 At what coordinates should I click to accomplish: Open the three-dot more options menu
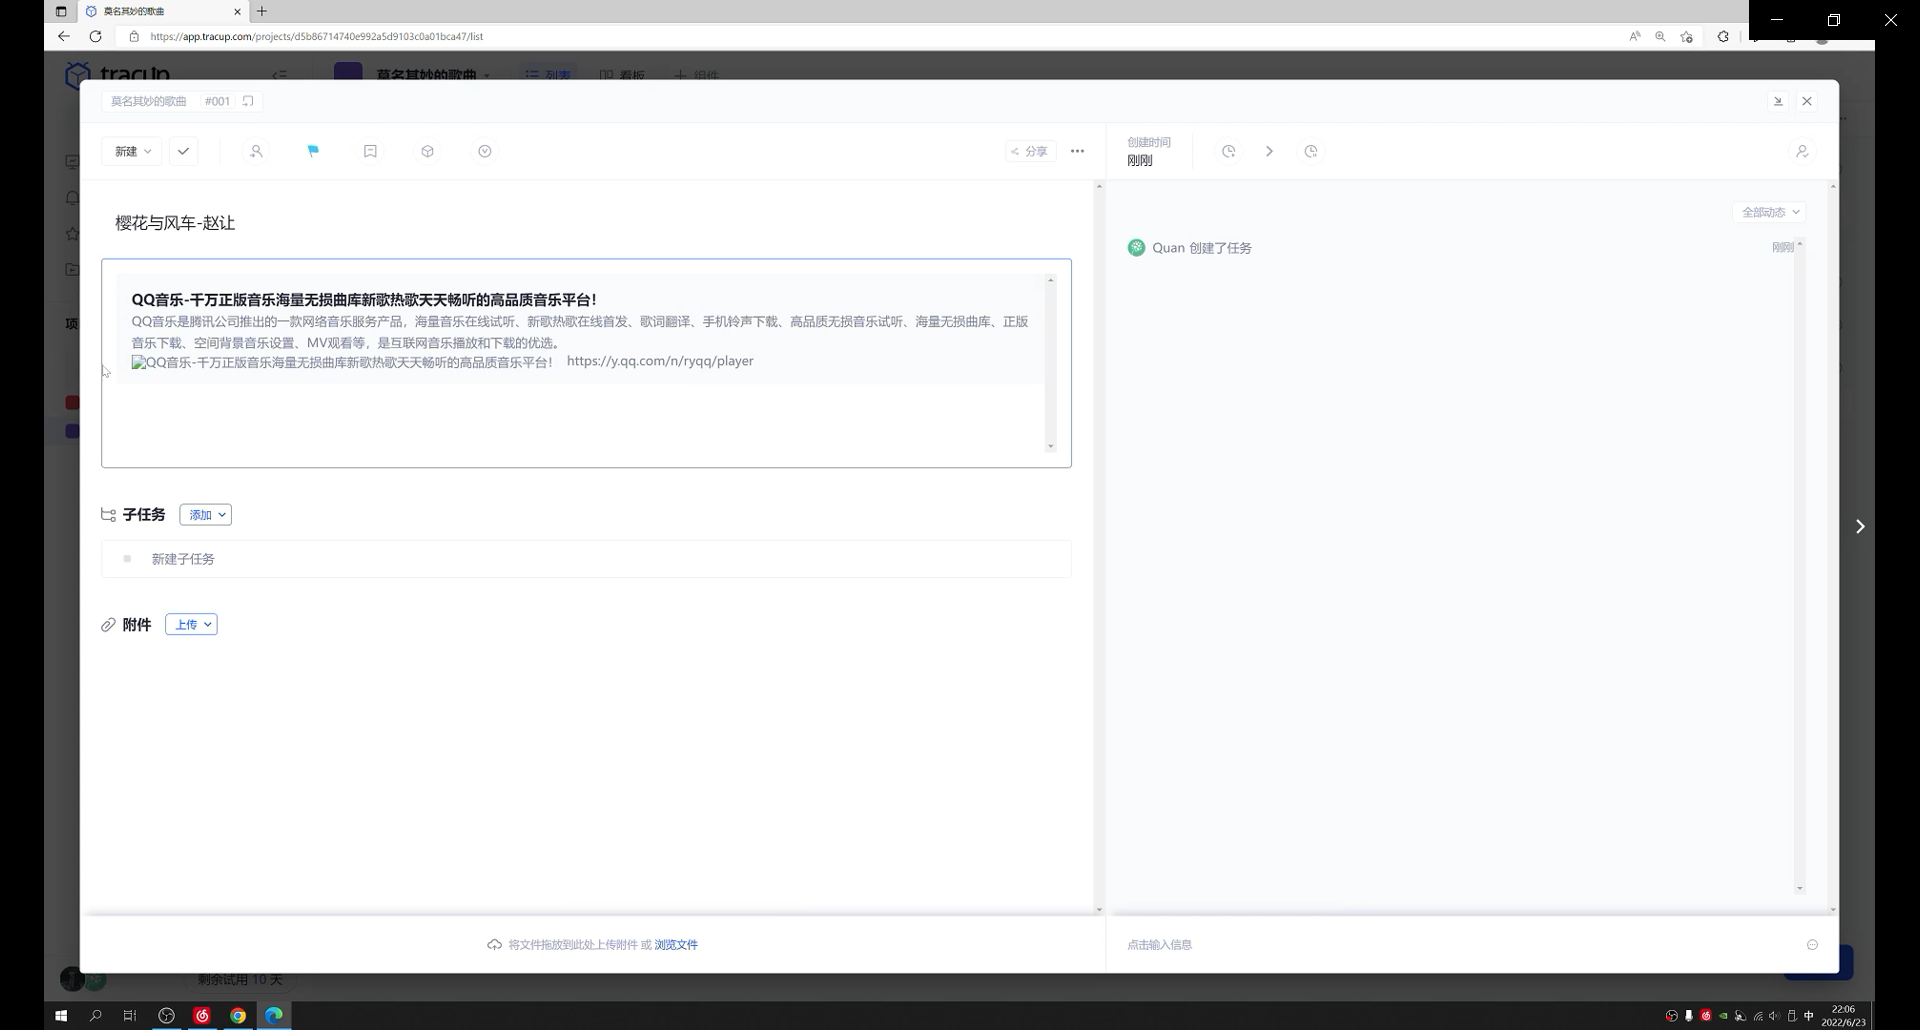1077,151
